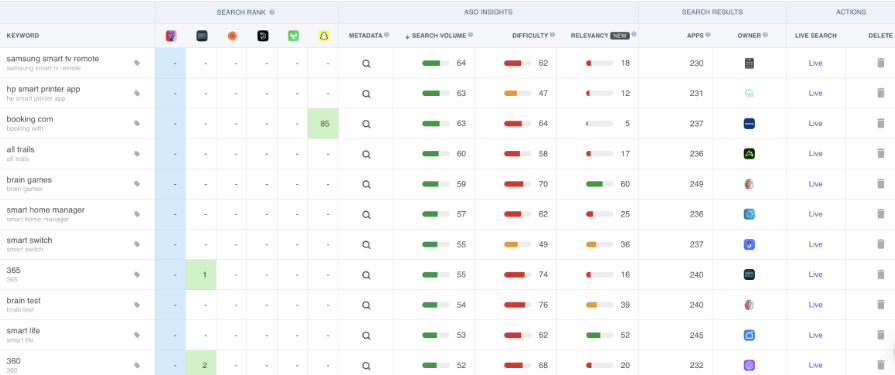Delete the brain games keyword
The image size is (895, 375).
click(881, 184)
